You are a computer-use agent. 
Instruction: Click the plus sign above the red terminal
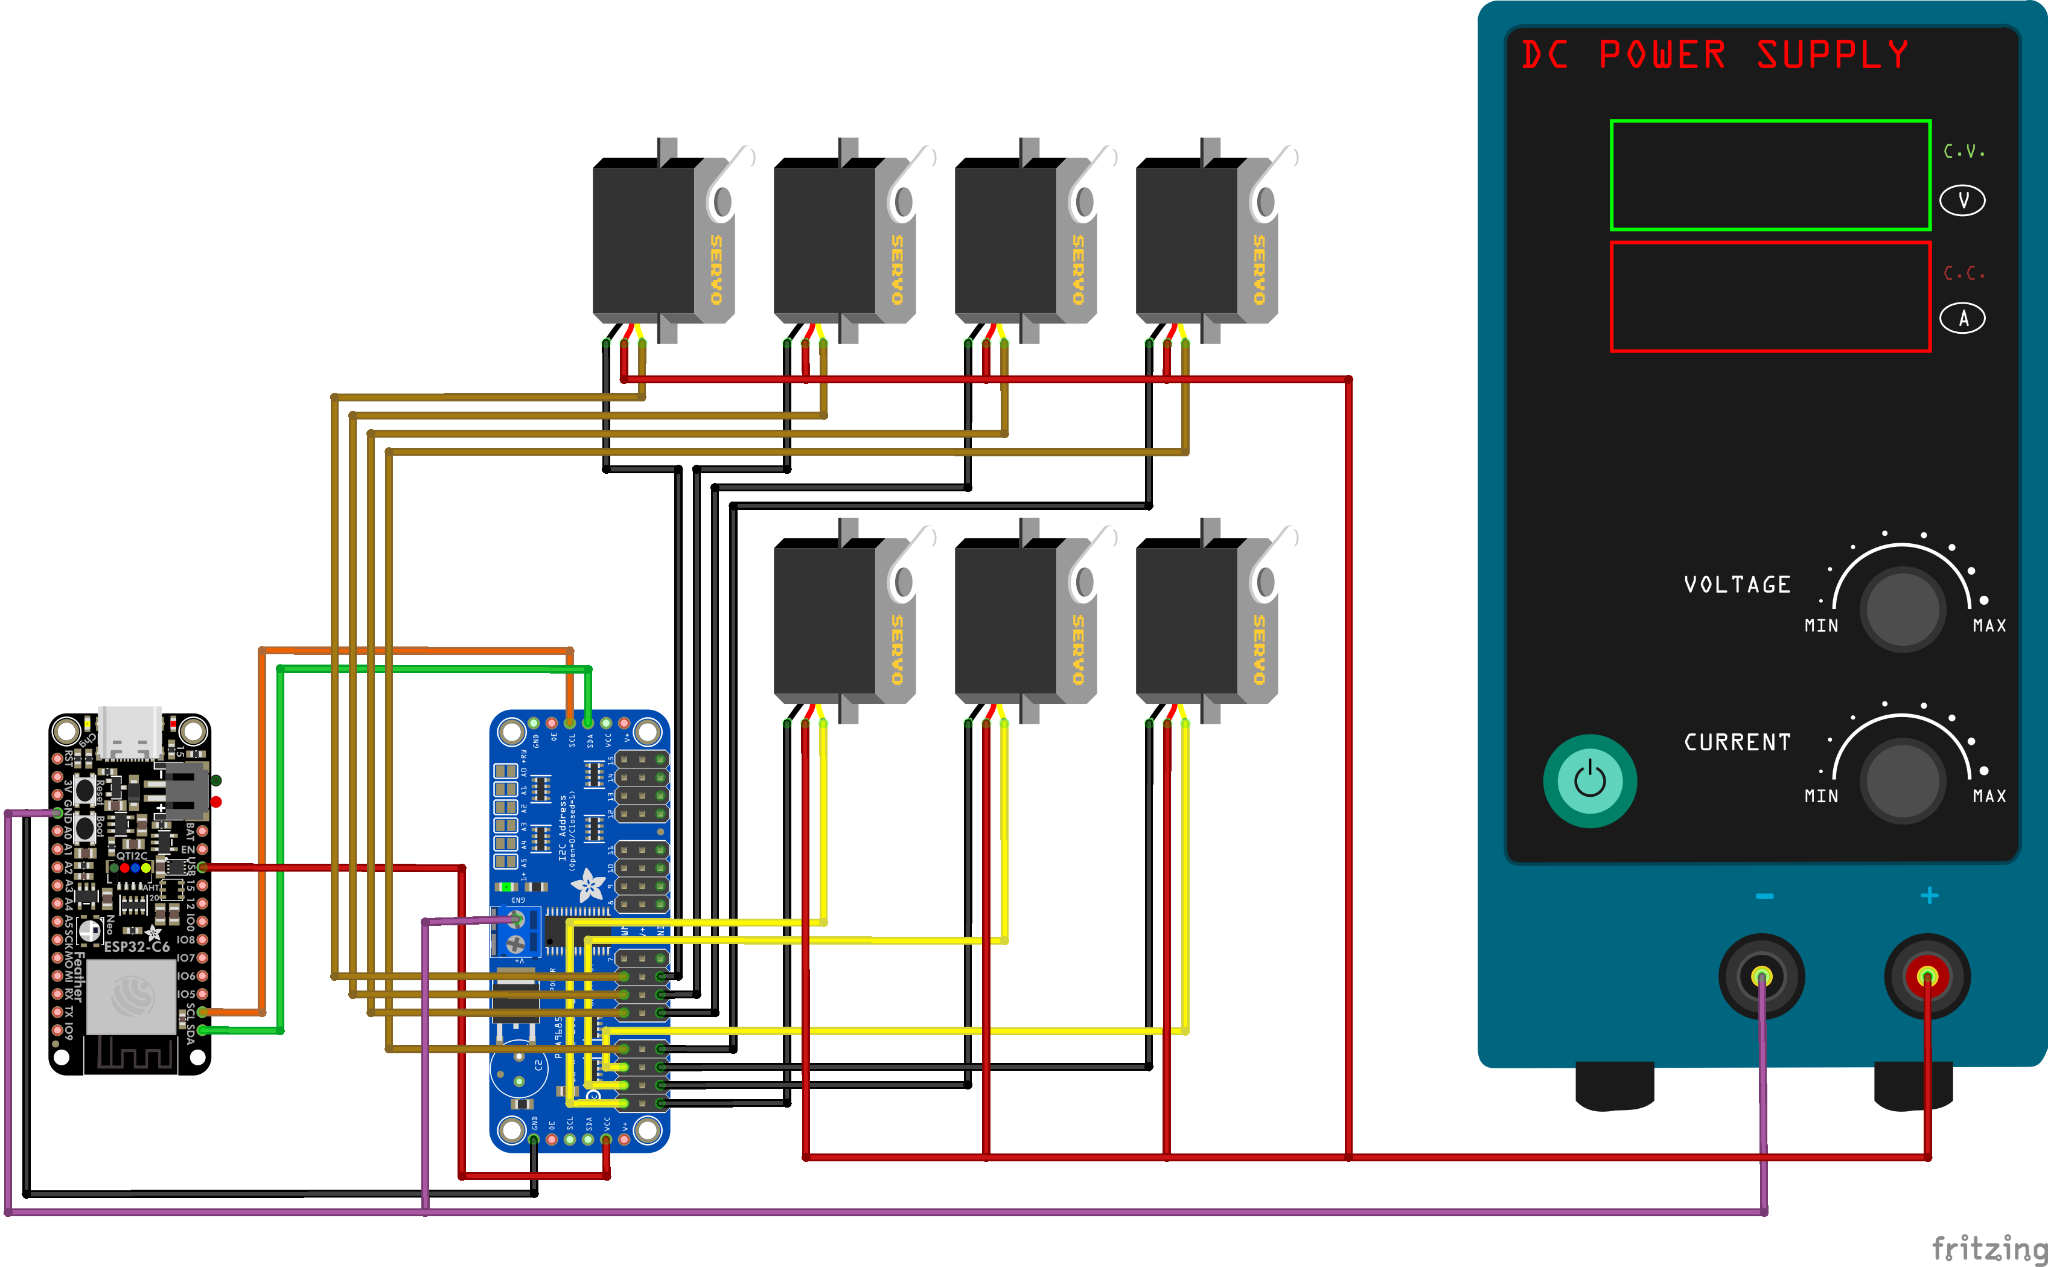coord(1929,895)
